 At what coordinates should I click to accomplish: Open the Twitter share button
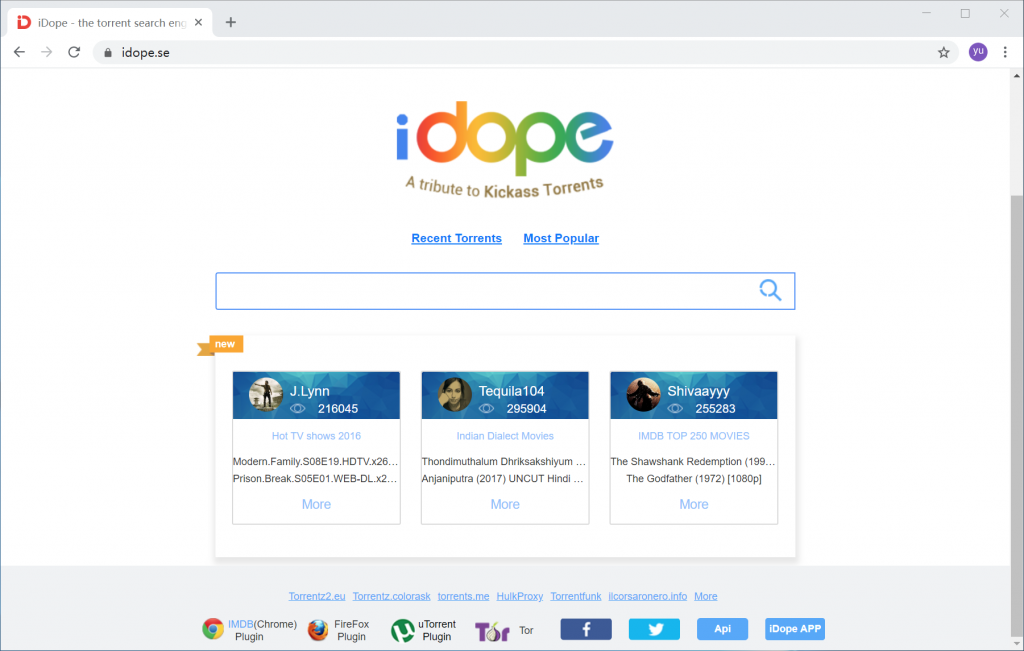click(x=654, y=629)
